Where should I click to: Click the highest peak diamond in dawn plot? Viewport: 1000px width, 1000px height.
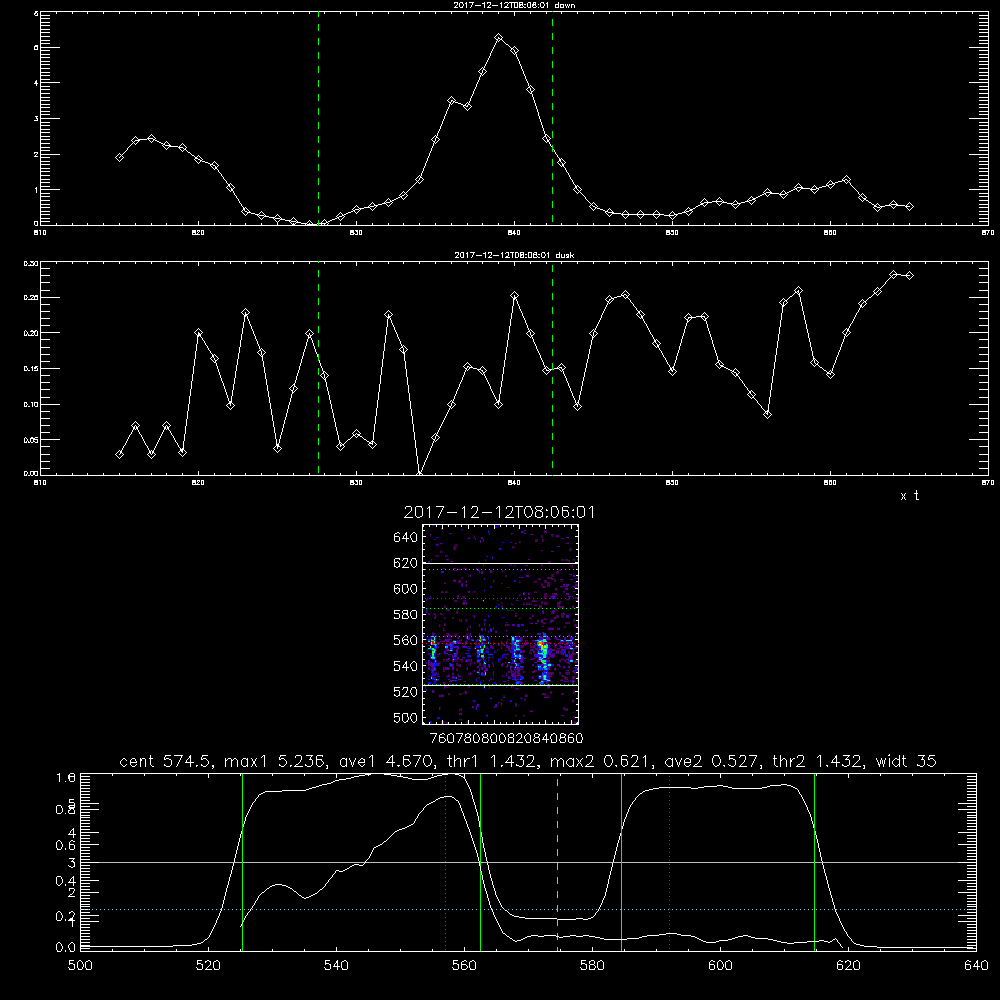pos(499,38)
